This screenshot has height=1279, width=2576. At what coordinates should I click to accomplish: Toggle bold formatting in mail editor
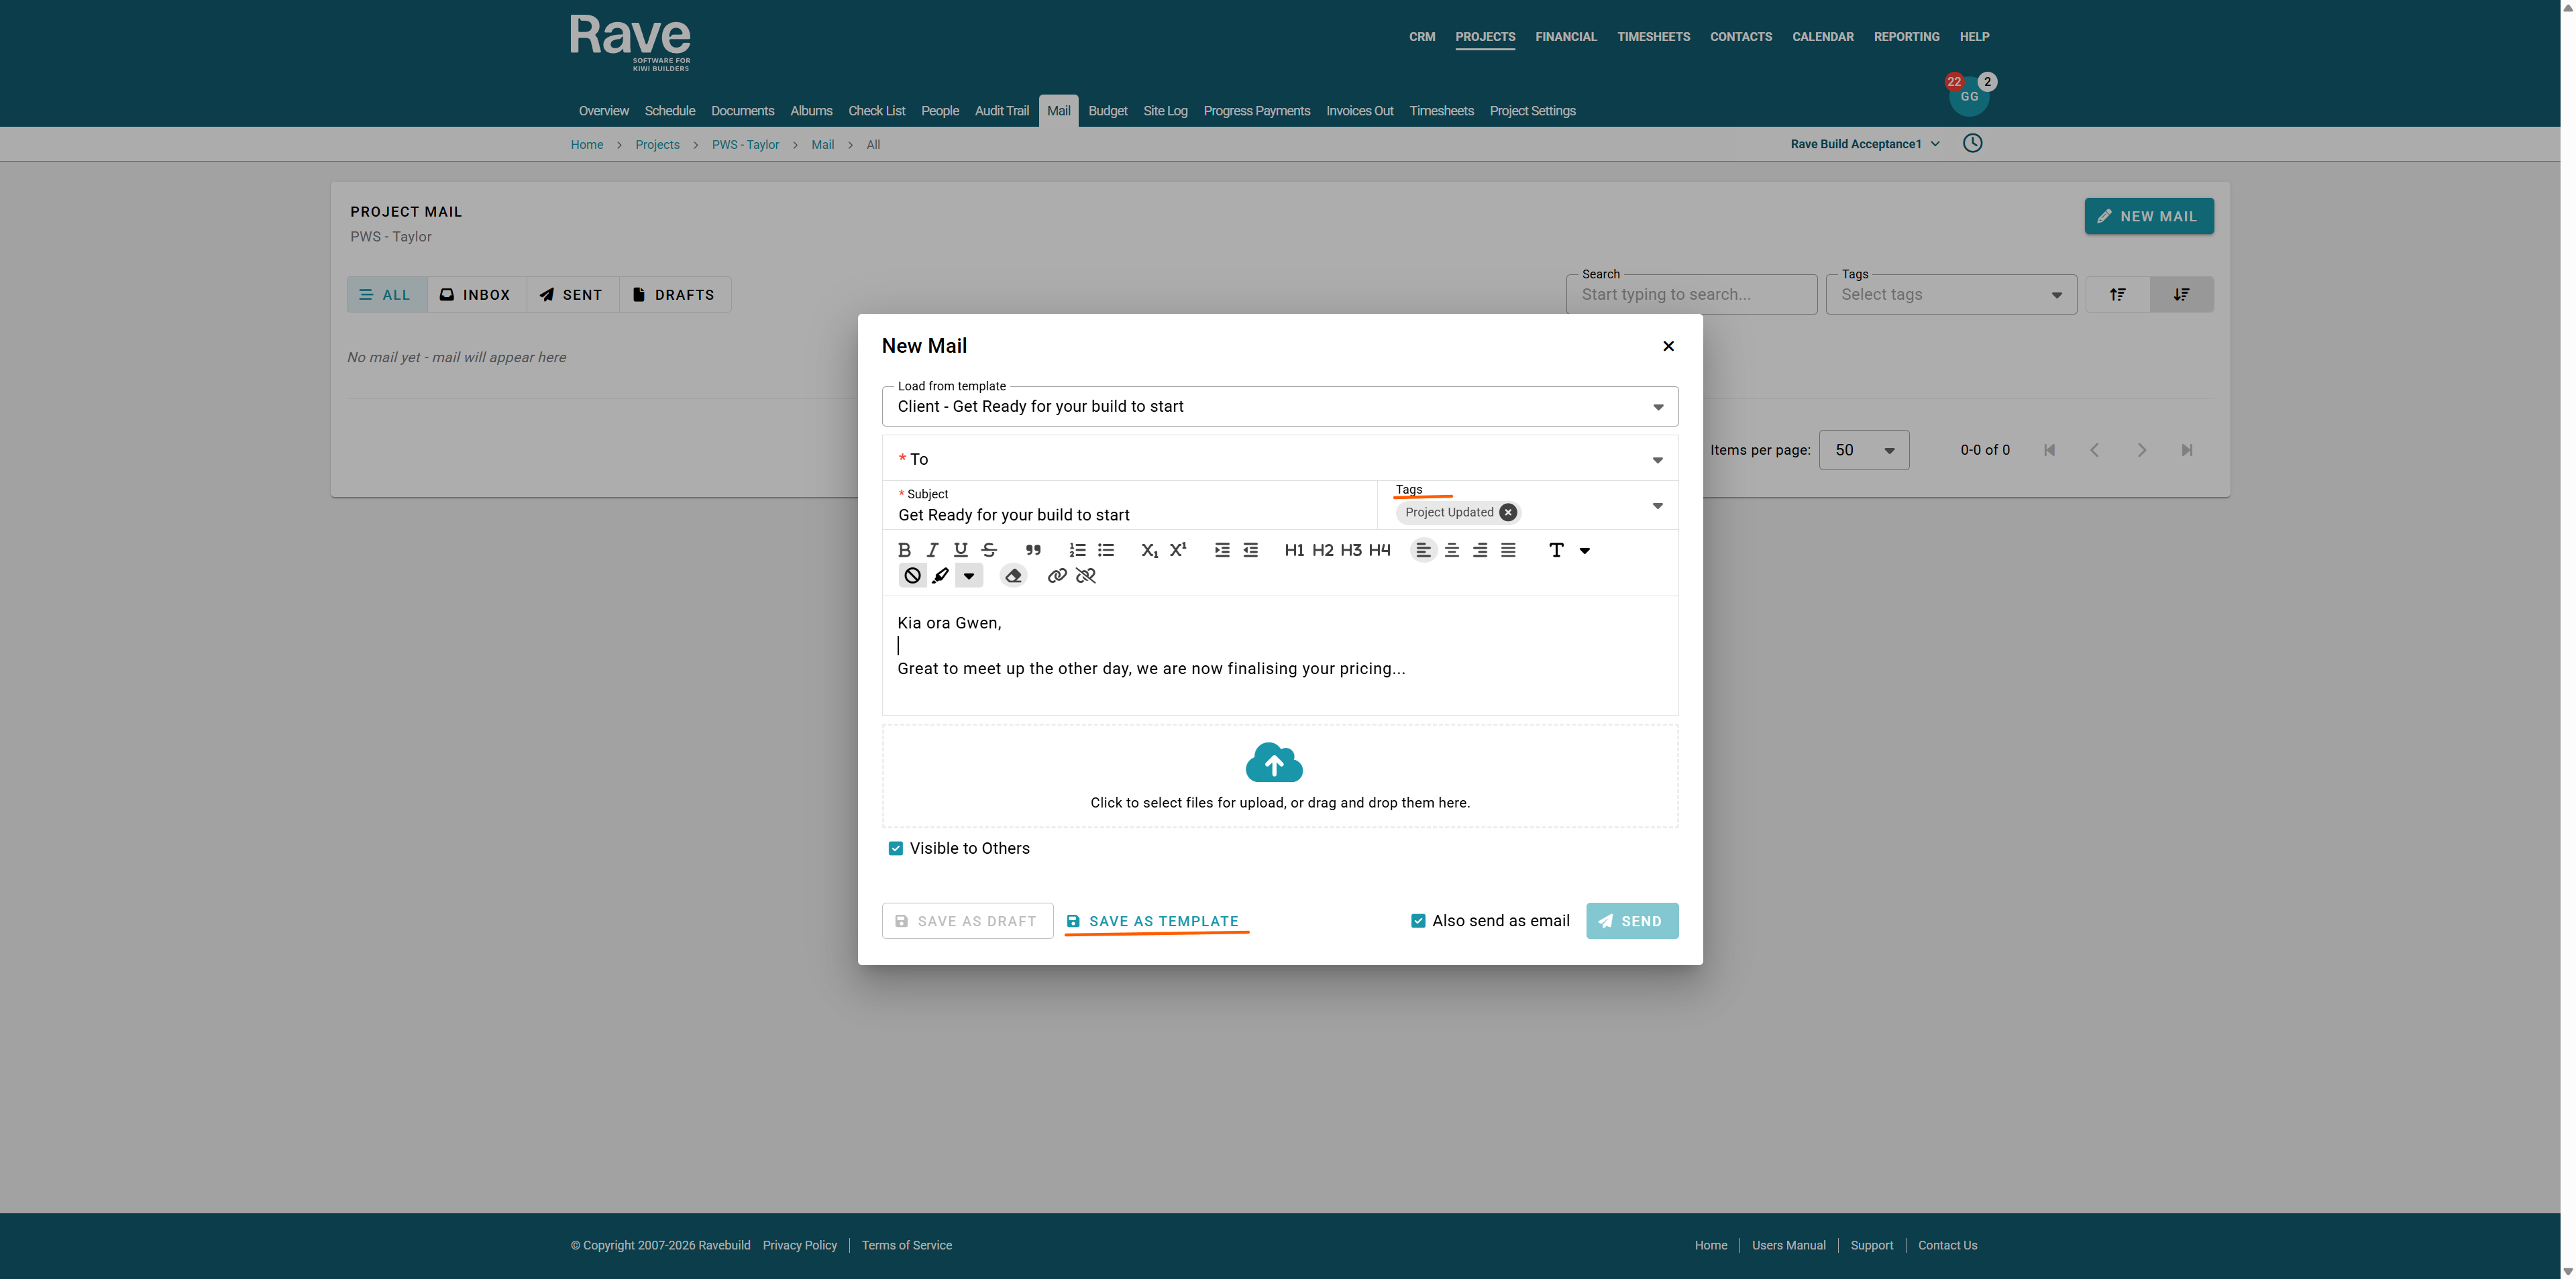(904, 550)
